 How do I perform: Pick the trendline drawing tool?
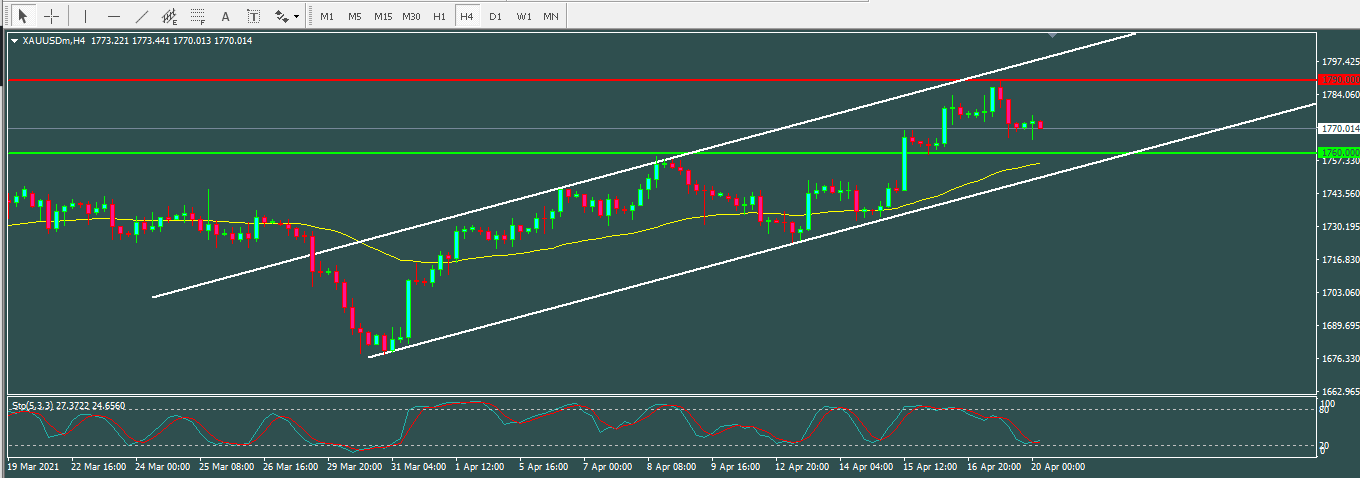141,16
